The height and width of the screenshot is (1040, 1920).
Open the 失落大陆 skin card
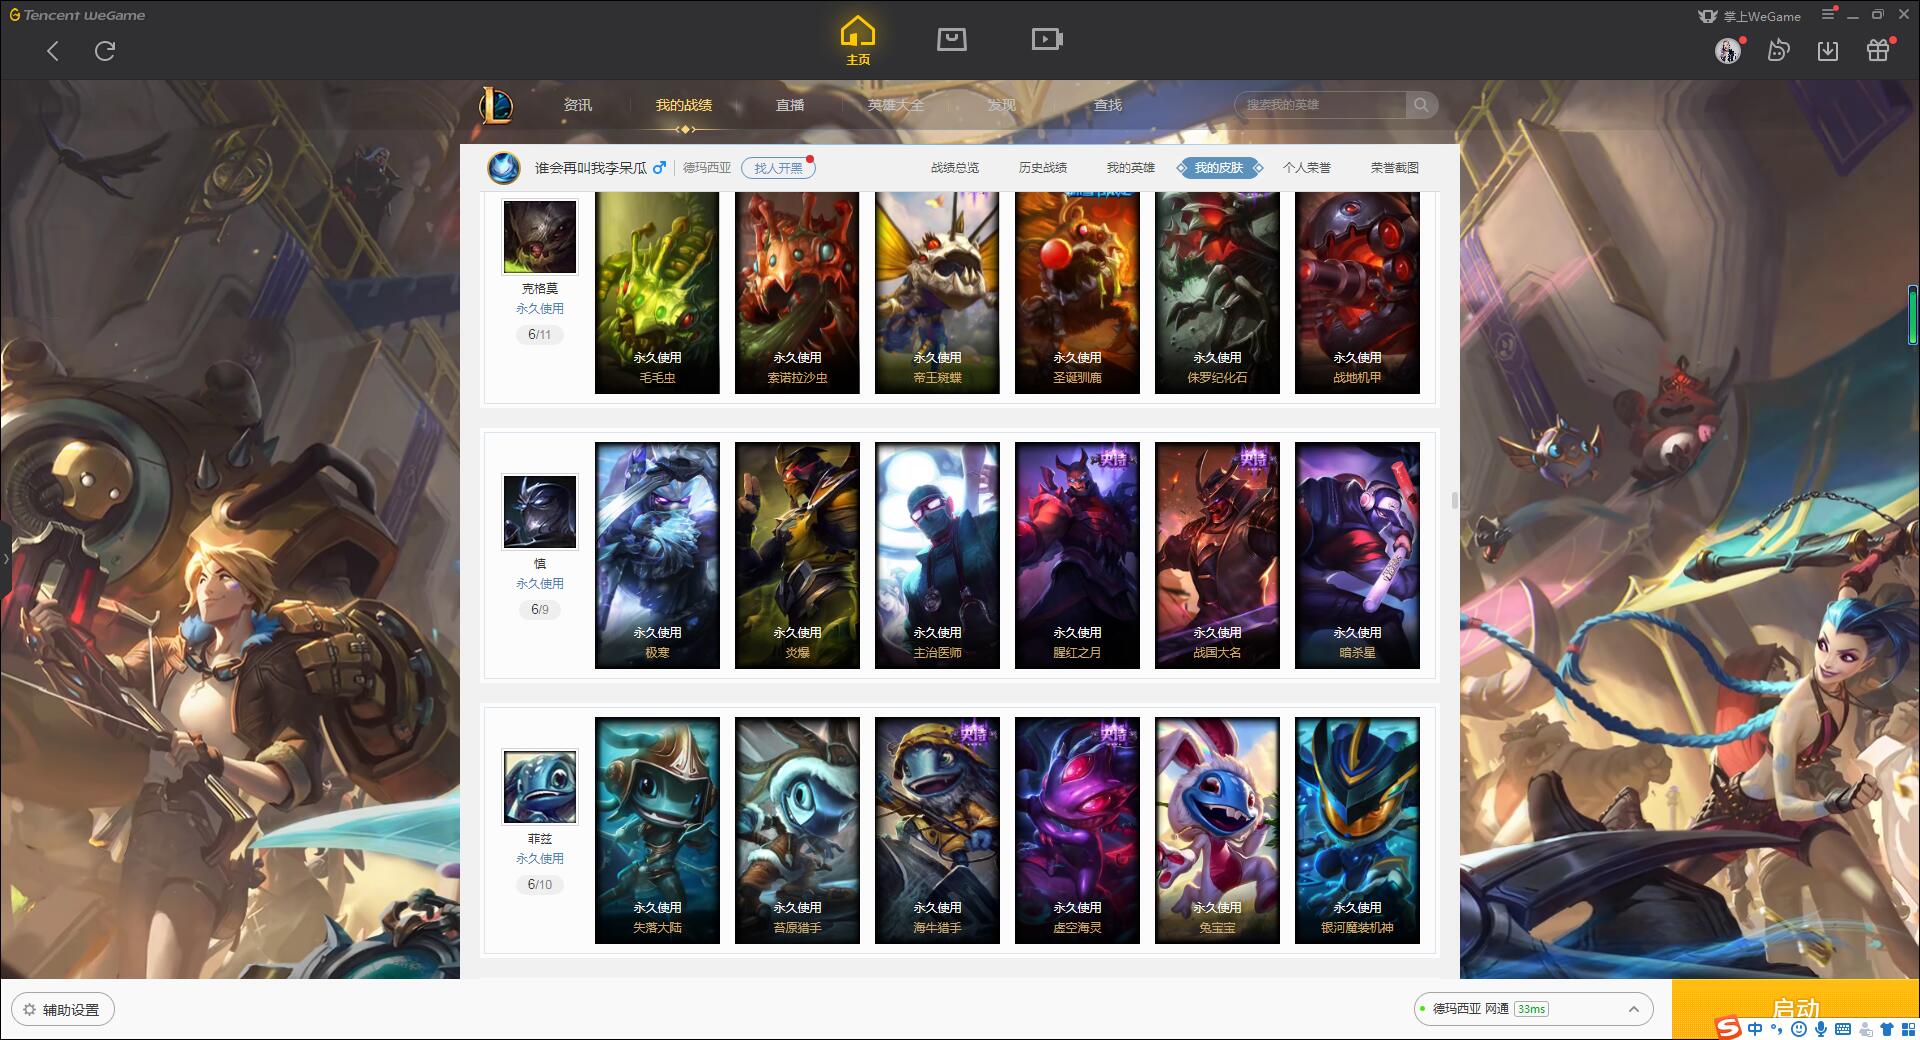coord(657,830)
